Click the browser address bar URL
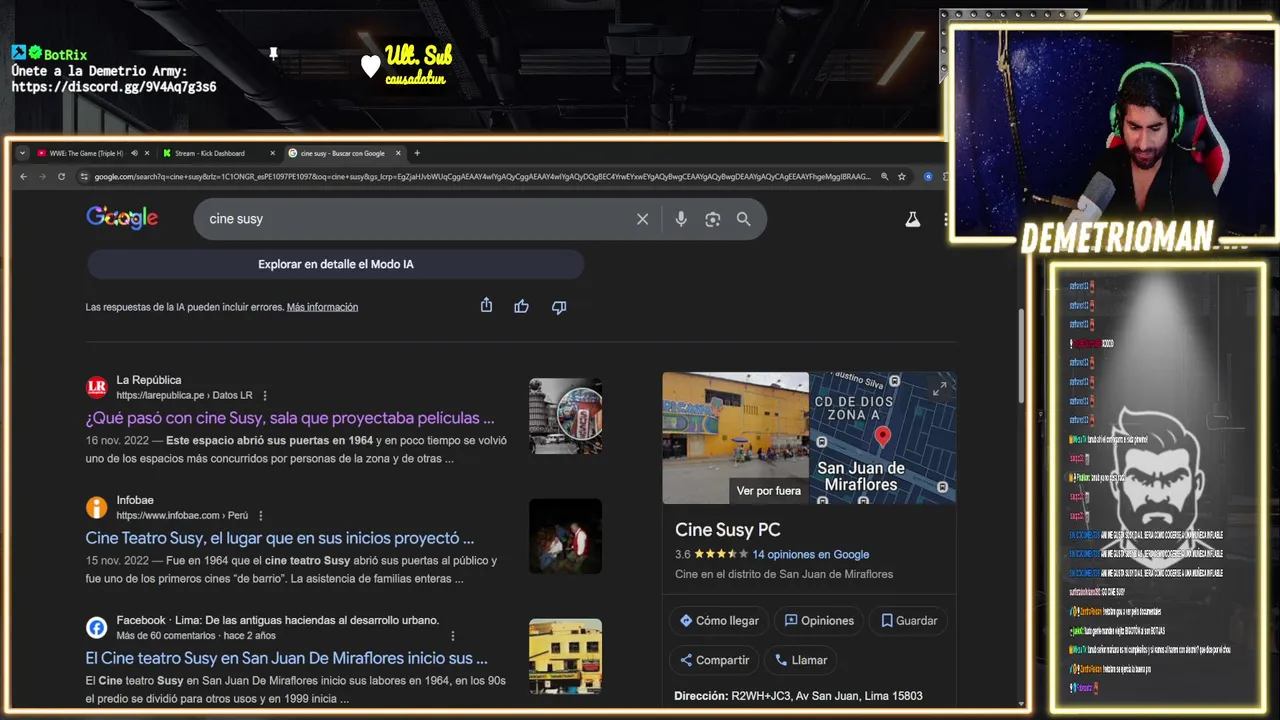Viewport: 1280px width, 720px height. click(x=482, y=177)
